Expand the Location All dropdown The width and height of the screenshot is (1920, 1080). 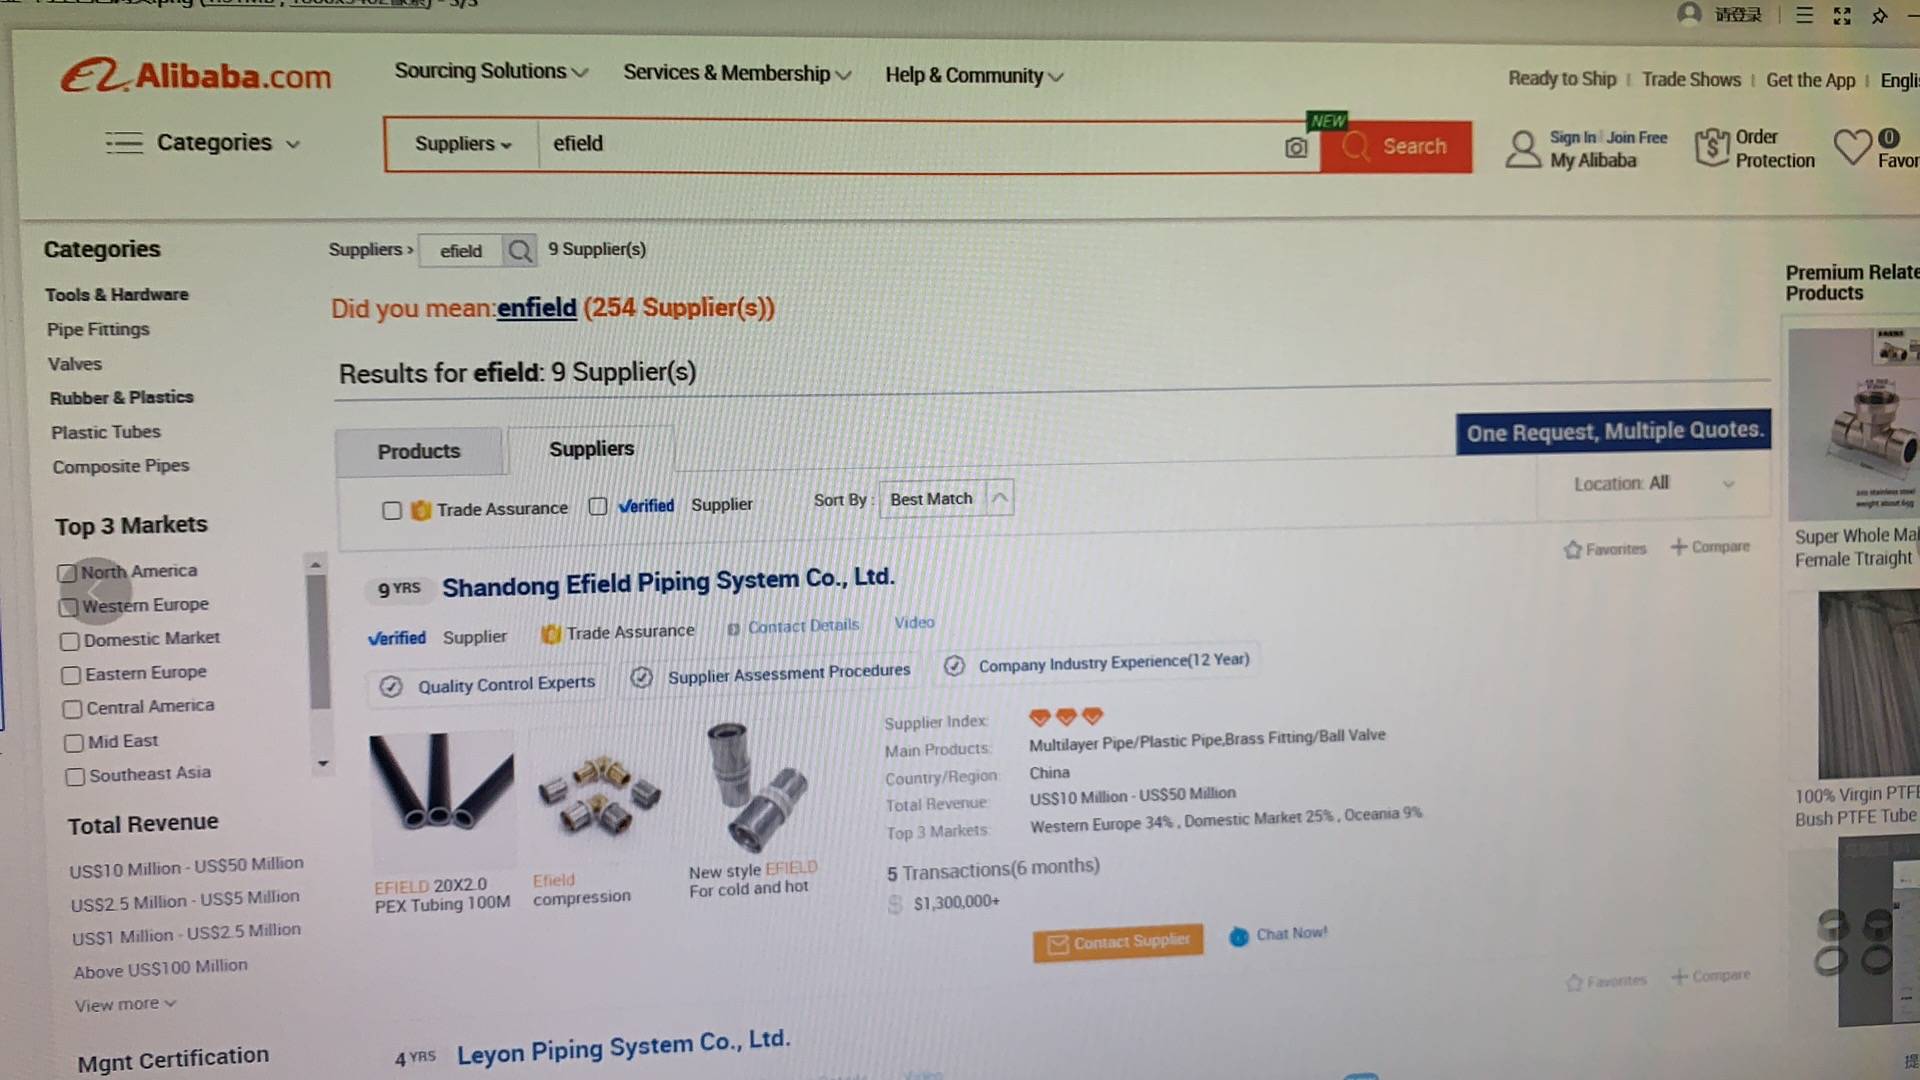1652,484
